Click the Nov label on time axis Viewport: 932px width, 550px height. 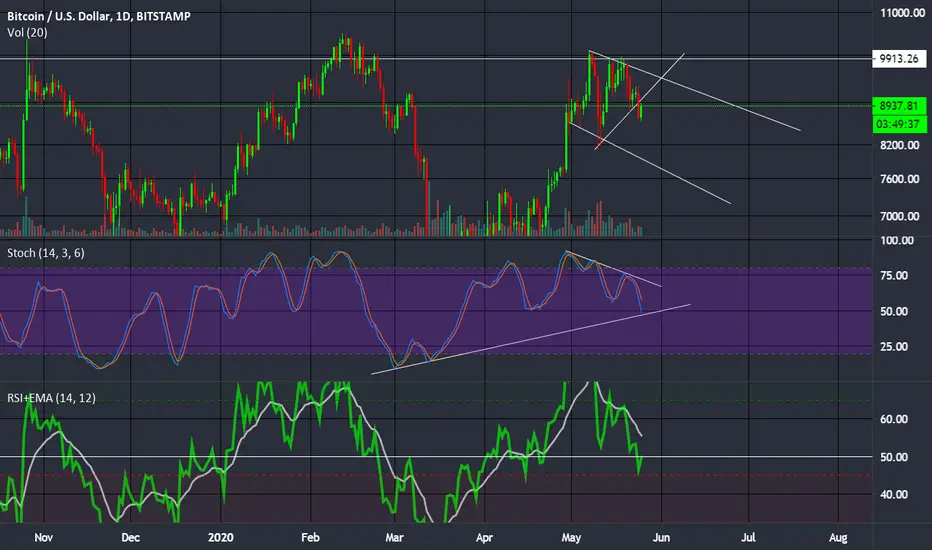[43, 538]
